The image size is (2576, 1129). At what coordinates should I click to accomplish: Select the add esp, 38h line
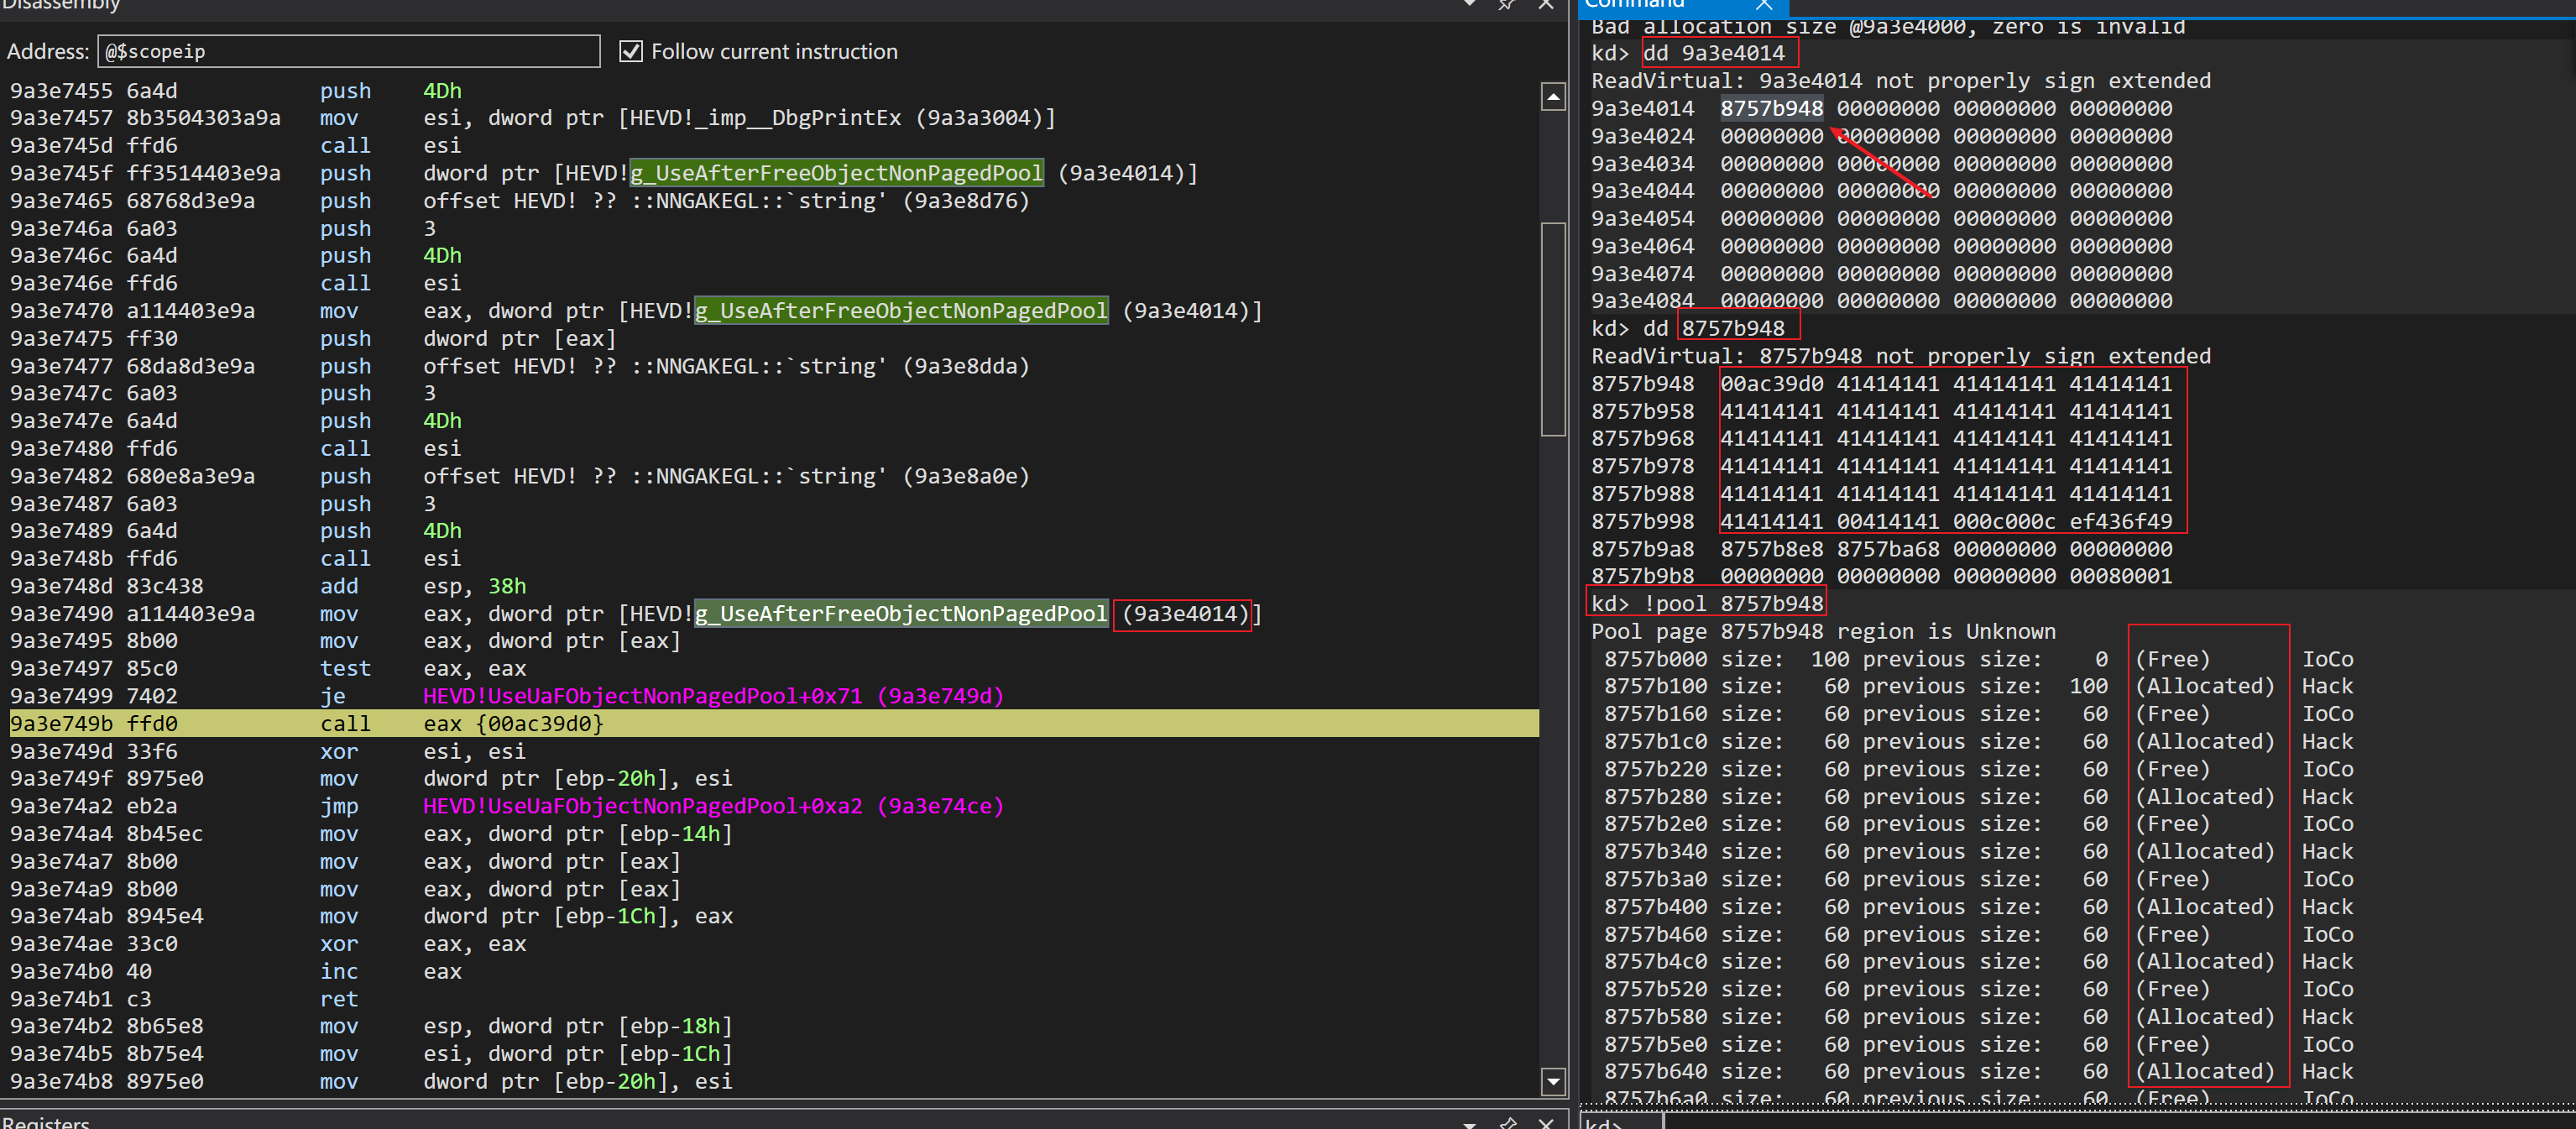[268, 586]
